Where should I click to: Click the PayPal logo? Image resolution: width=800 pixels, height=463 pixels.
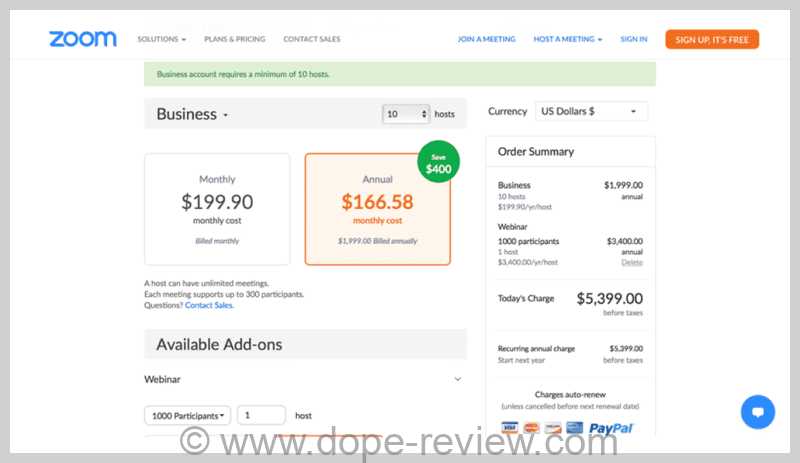pos(612,428)
